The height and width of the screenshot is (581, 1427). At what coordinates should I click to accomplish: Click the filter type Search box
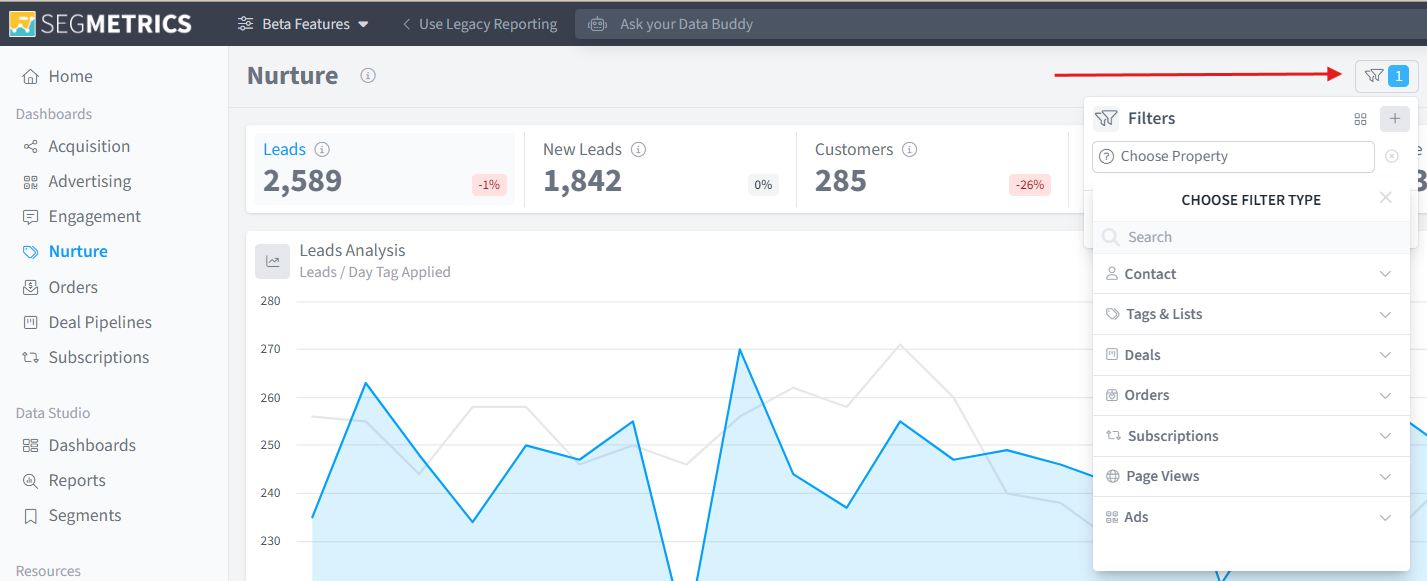click(x=1251, y=237)
